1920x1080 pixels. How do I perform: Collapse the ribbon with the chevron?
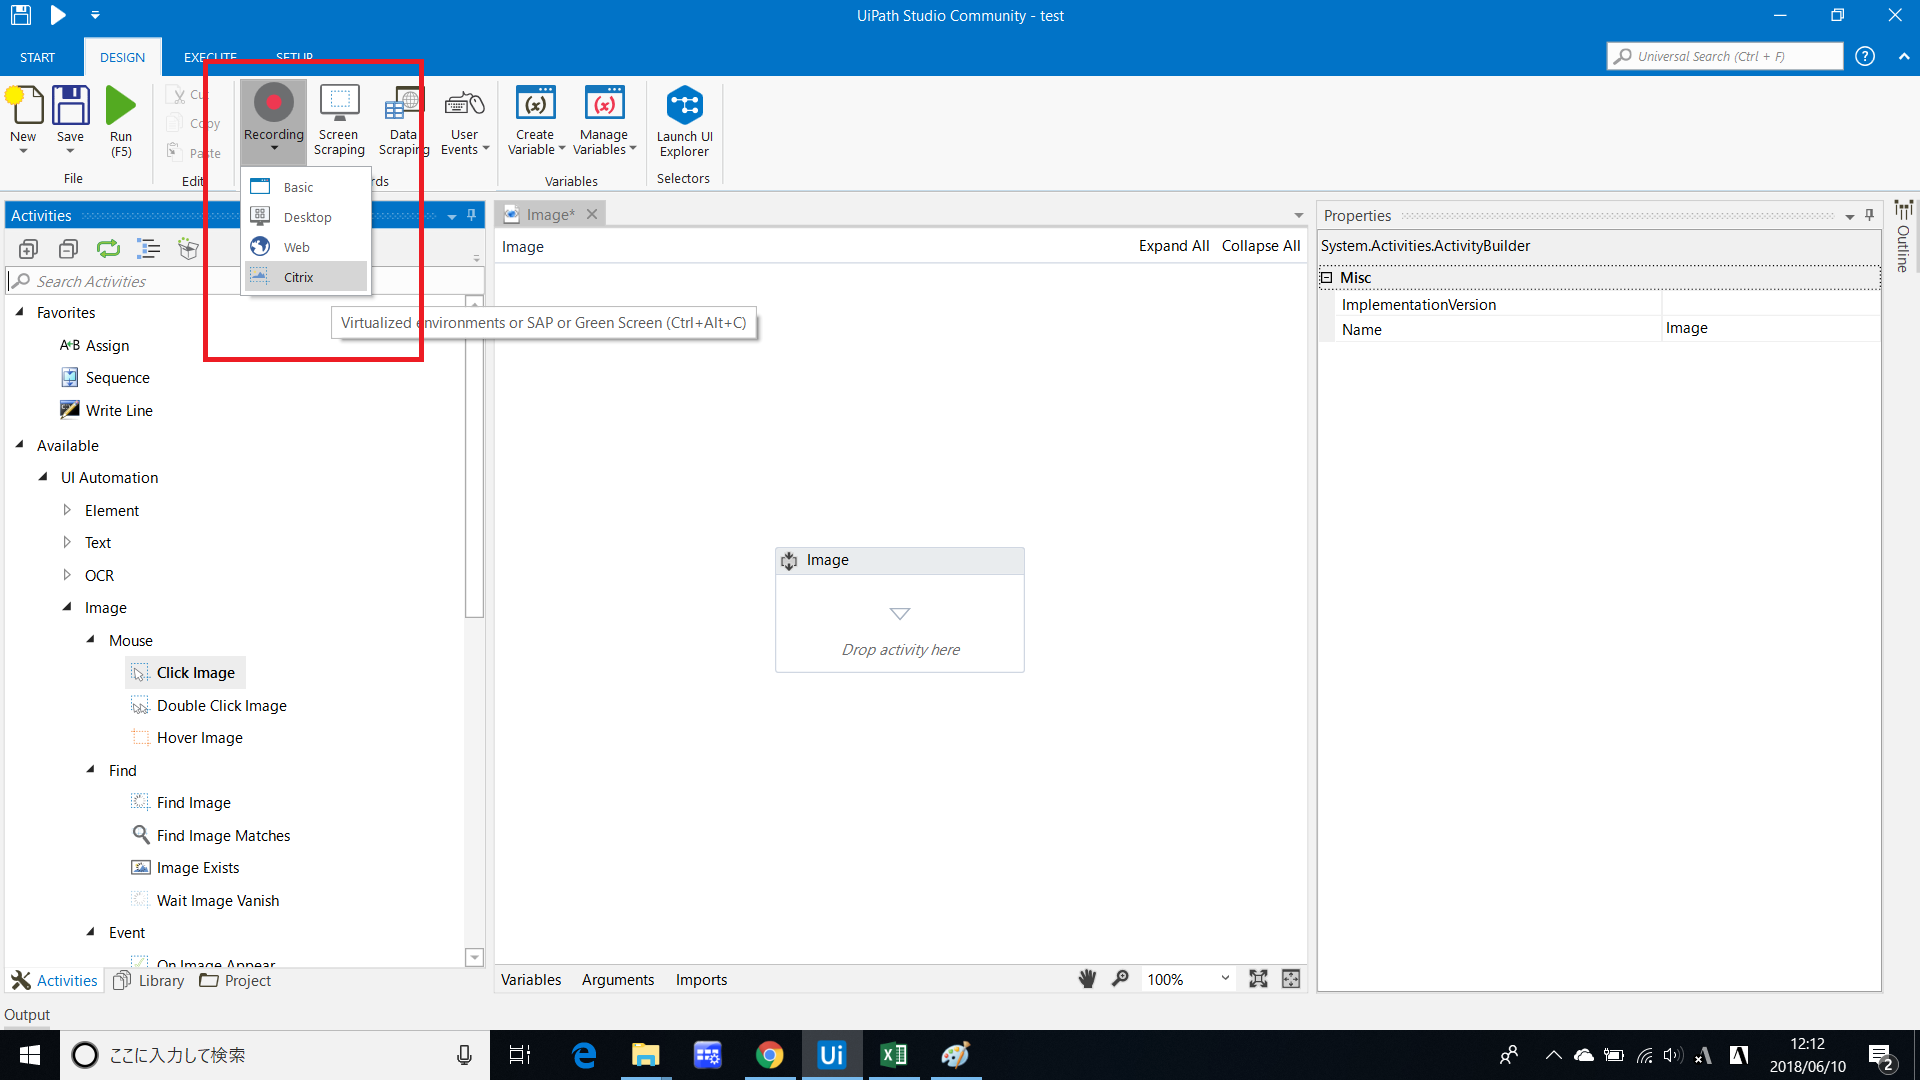[1903, 56]
